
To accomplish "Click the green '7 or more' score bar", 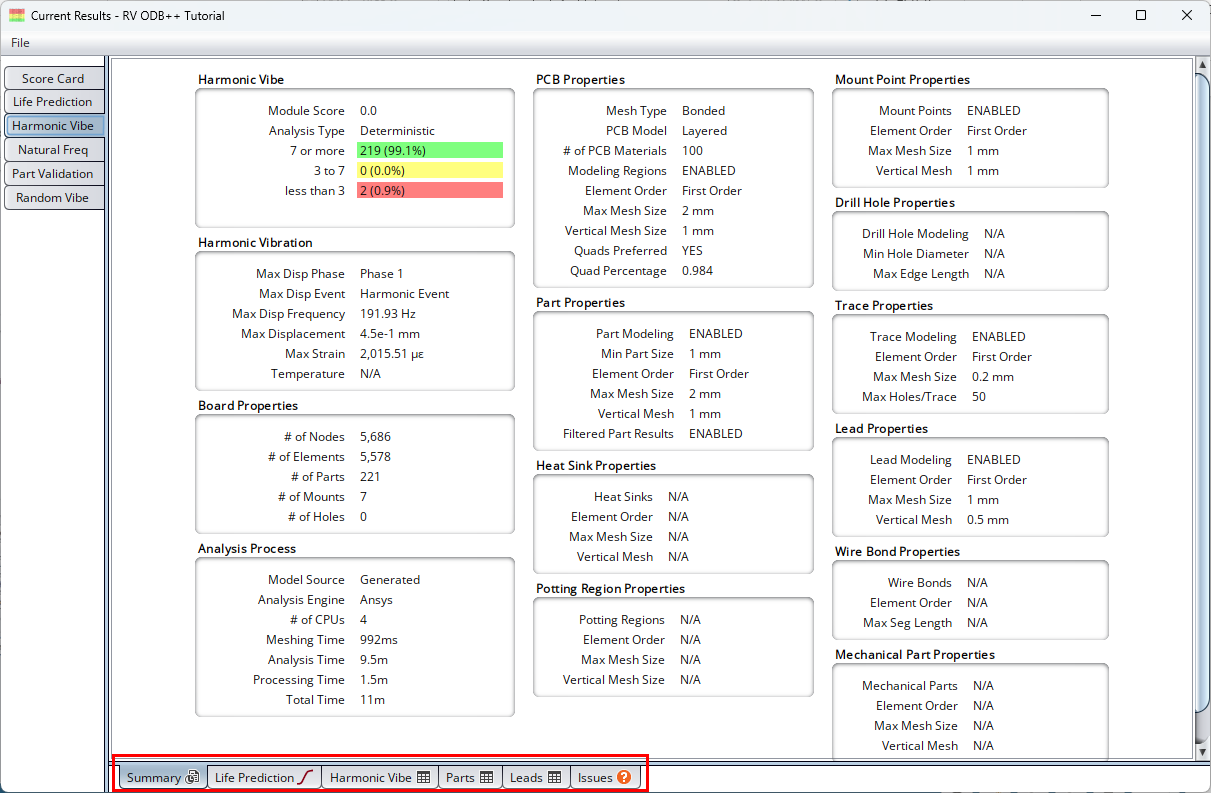I will (x=430, y=151).
